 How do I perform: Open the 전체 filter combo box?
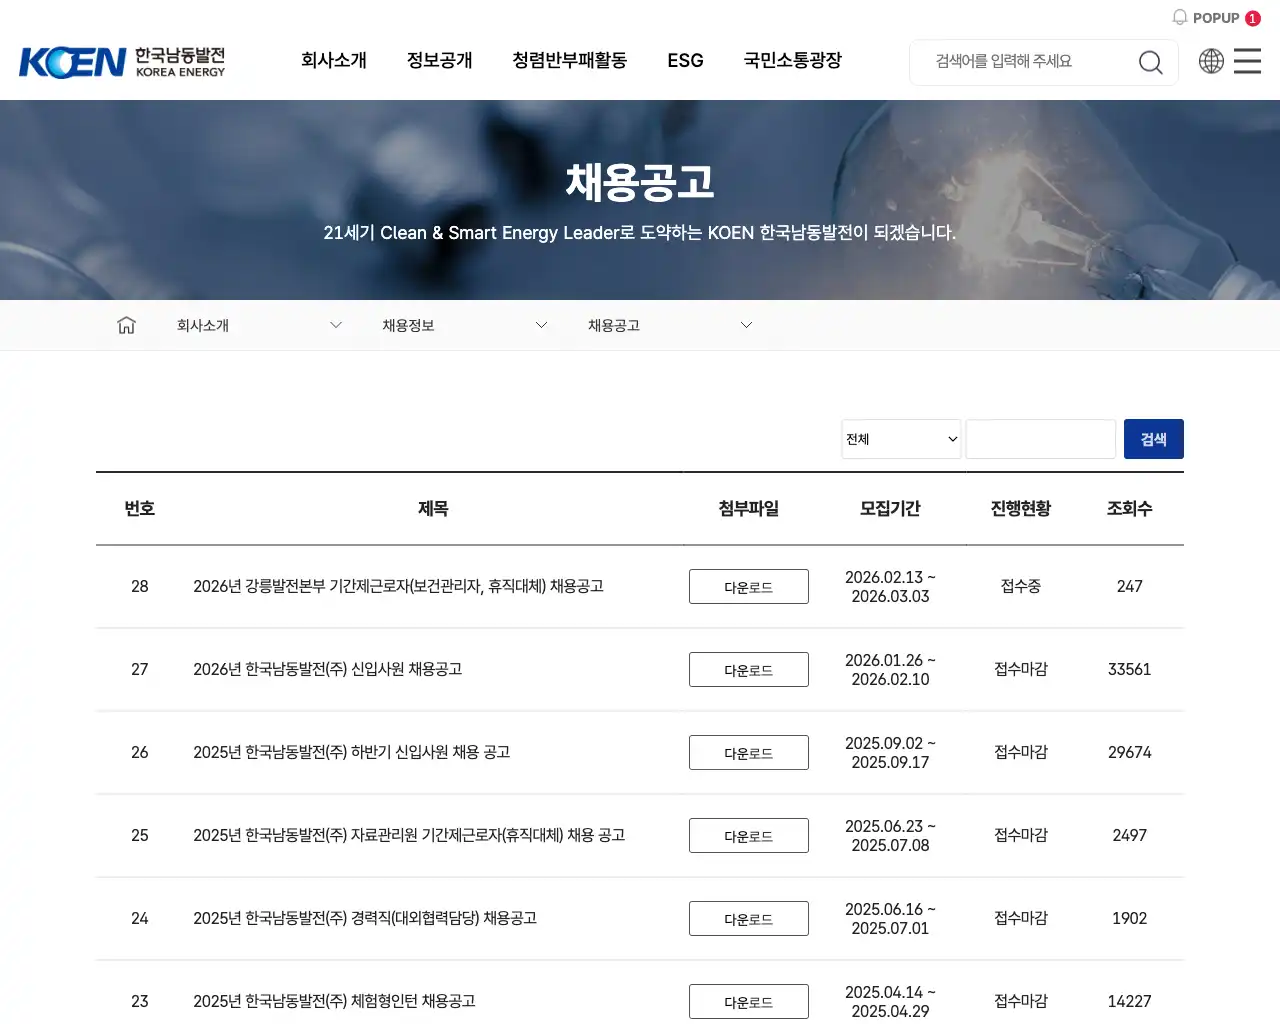tap(900, 438)
